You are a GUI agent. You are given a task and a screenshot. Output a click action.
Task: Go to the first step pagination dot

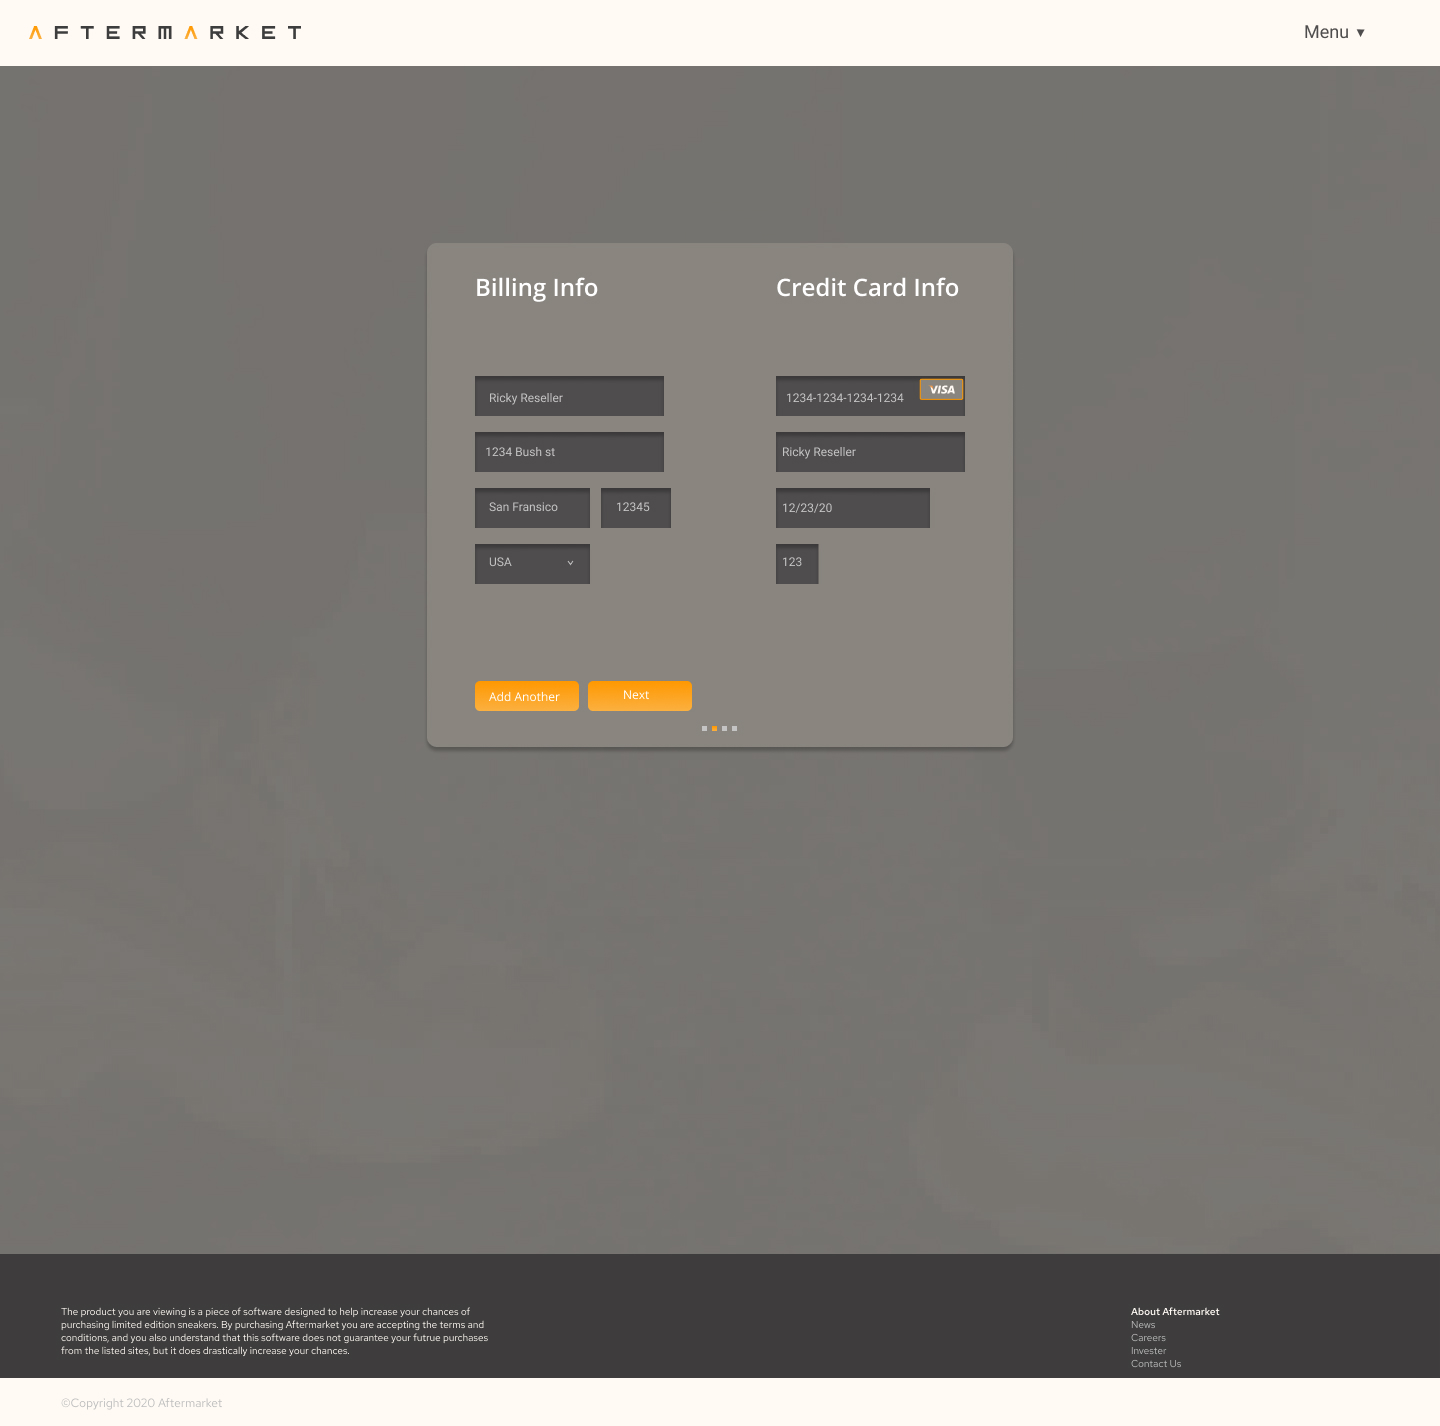704,728
